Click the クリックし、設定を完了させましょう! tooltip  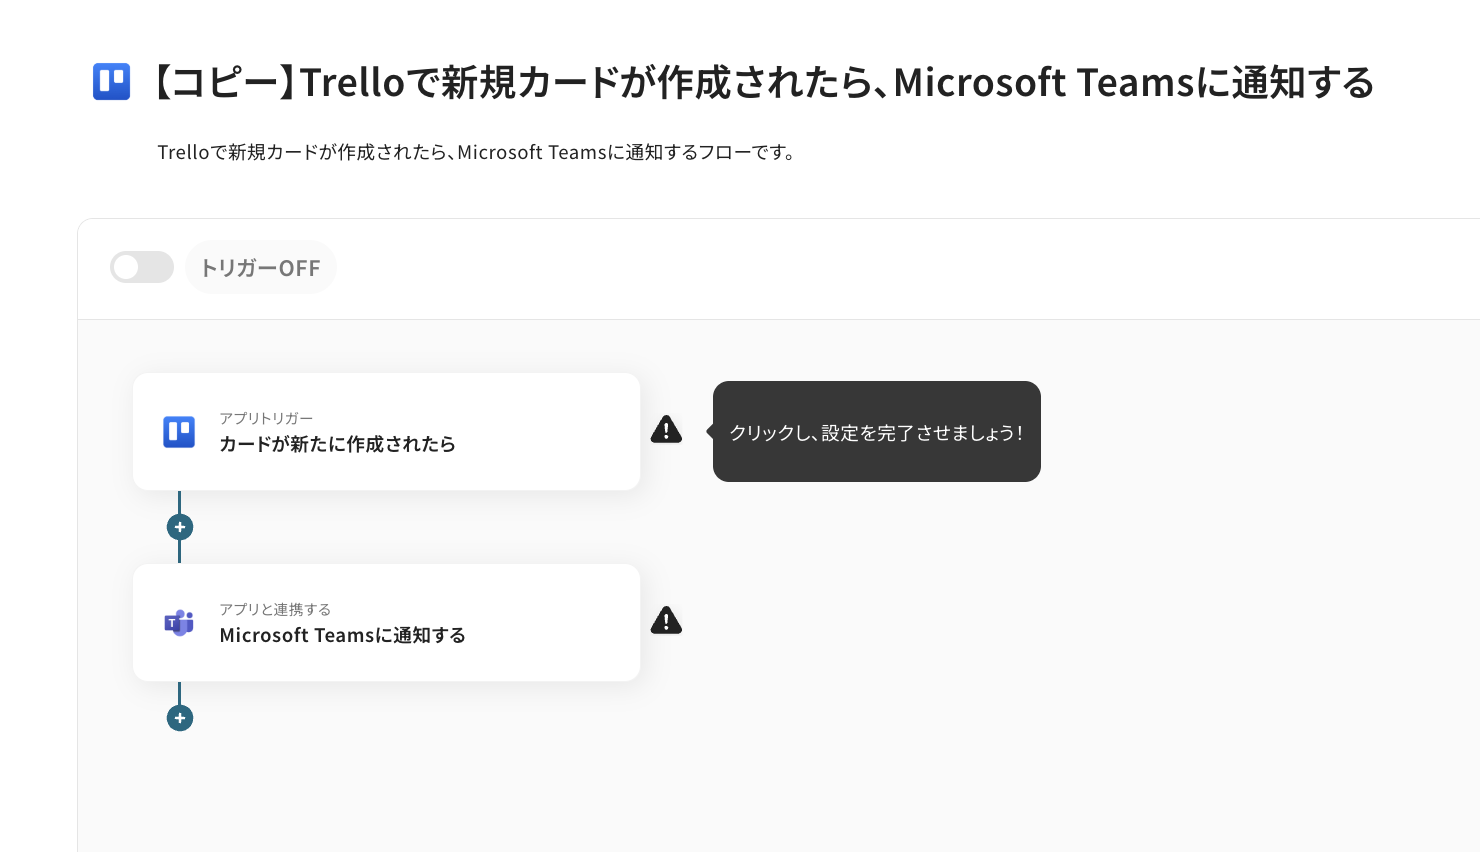point(876,432)
